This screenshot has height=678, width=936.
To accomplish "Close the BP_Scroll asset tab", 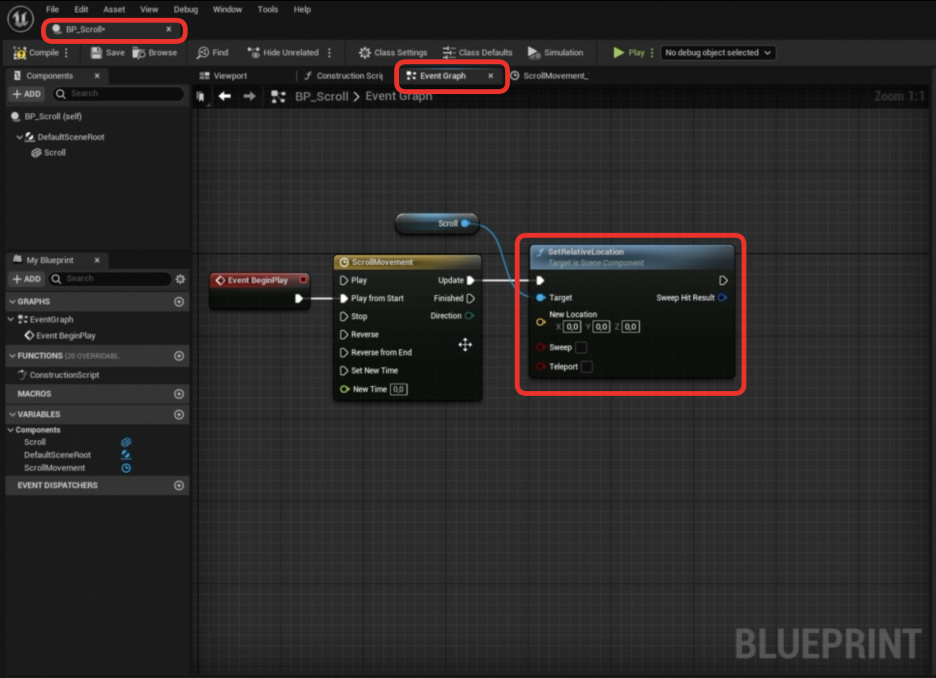I will coord(169,29).
